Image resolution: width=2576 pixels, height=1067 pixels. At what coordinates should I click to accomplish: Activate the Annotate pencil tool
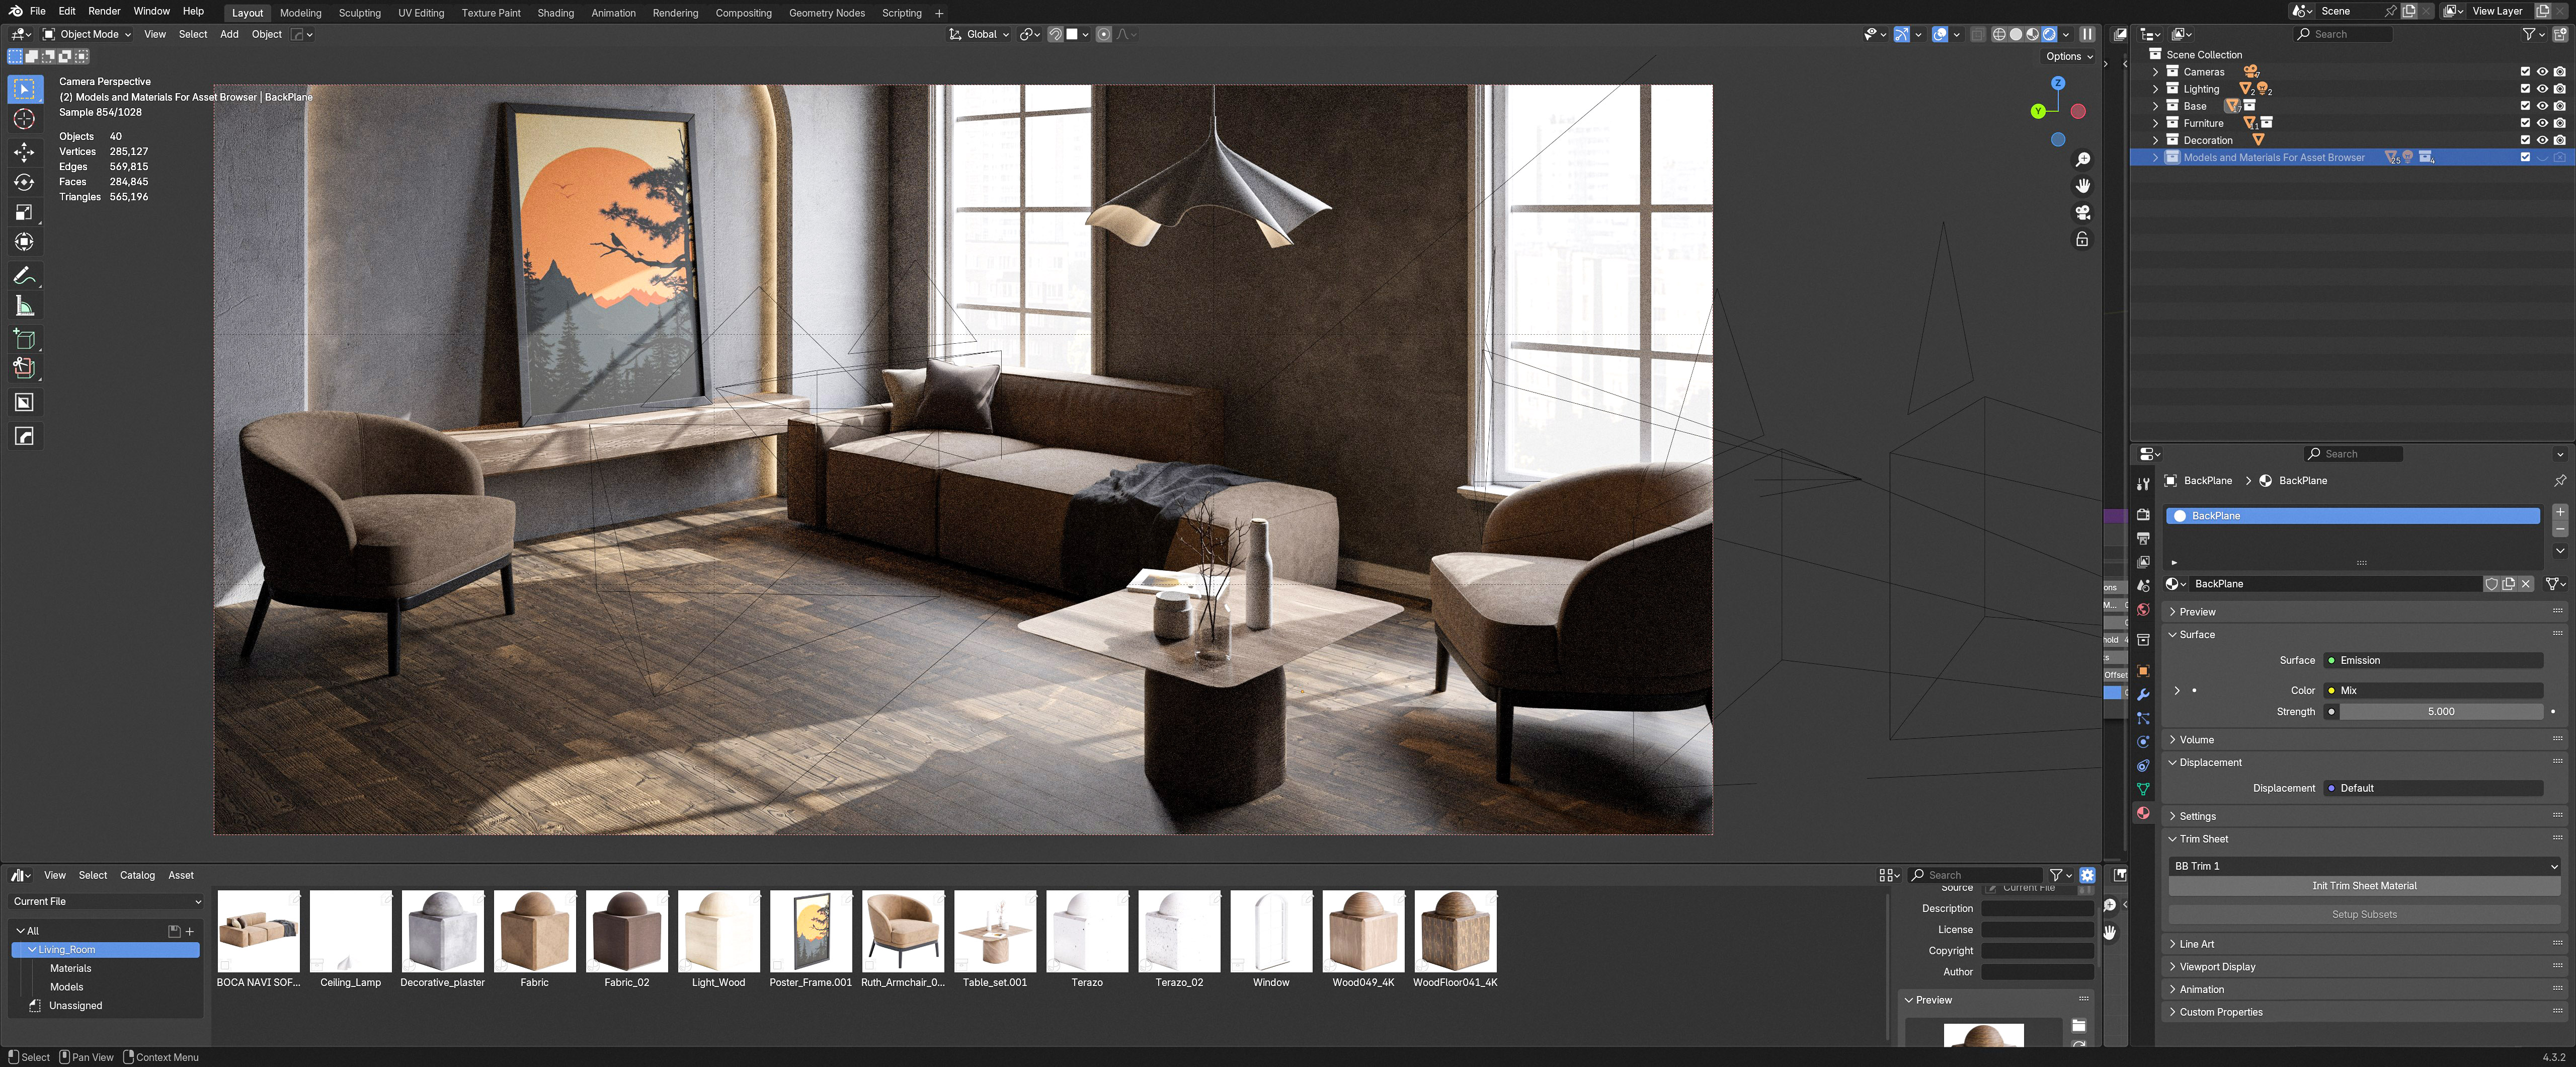(24, 276)
